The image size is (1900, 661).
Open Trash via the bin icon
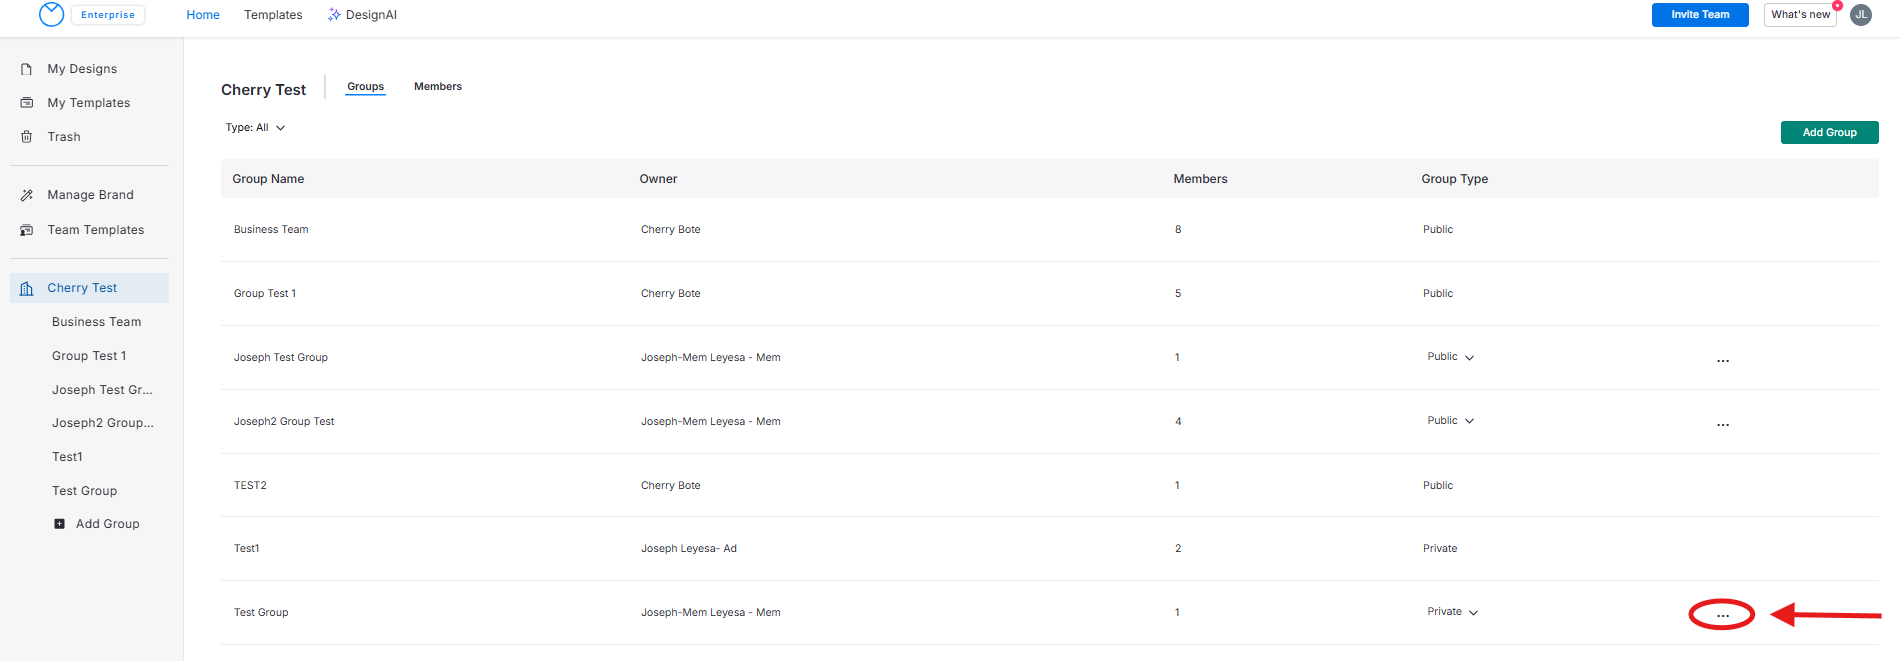click(x=27, y=137)
